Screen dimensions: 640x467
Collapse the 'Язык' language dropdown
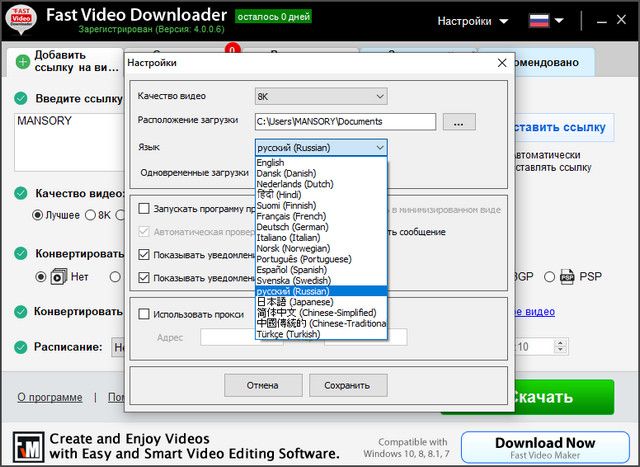tap(321, 147)
